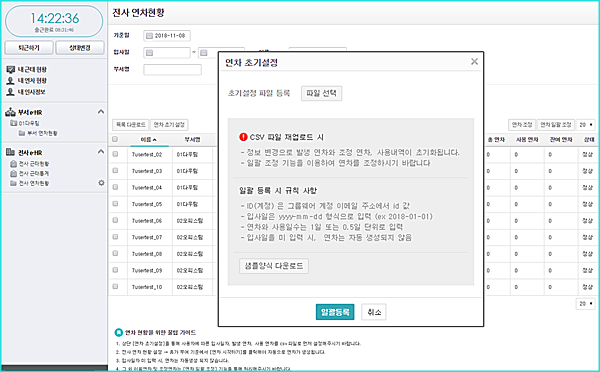The width and height of the screenshot is (600, 372).
Task: Click the 연차일괄 조정 button
Action: (x=556, y=125)
